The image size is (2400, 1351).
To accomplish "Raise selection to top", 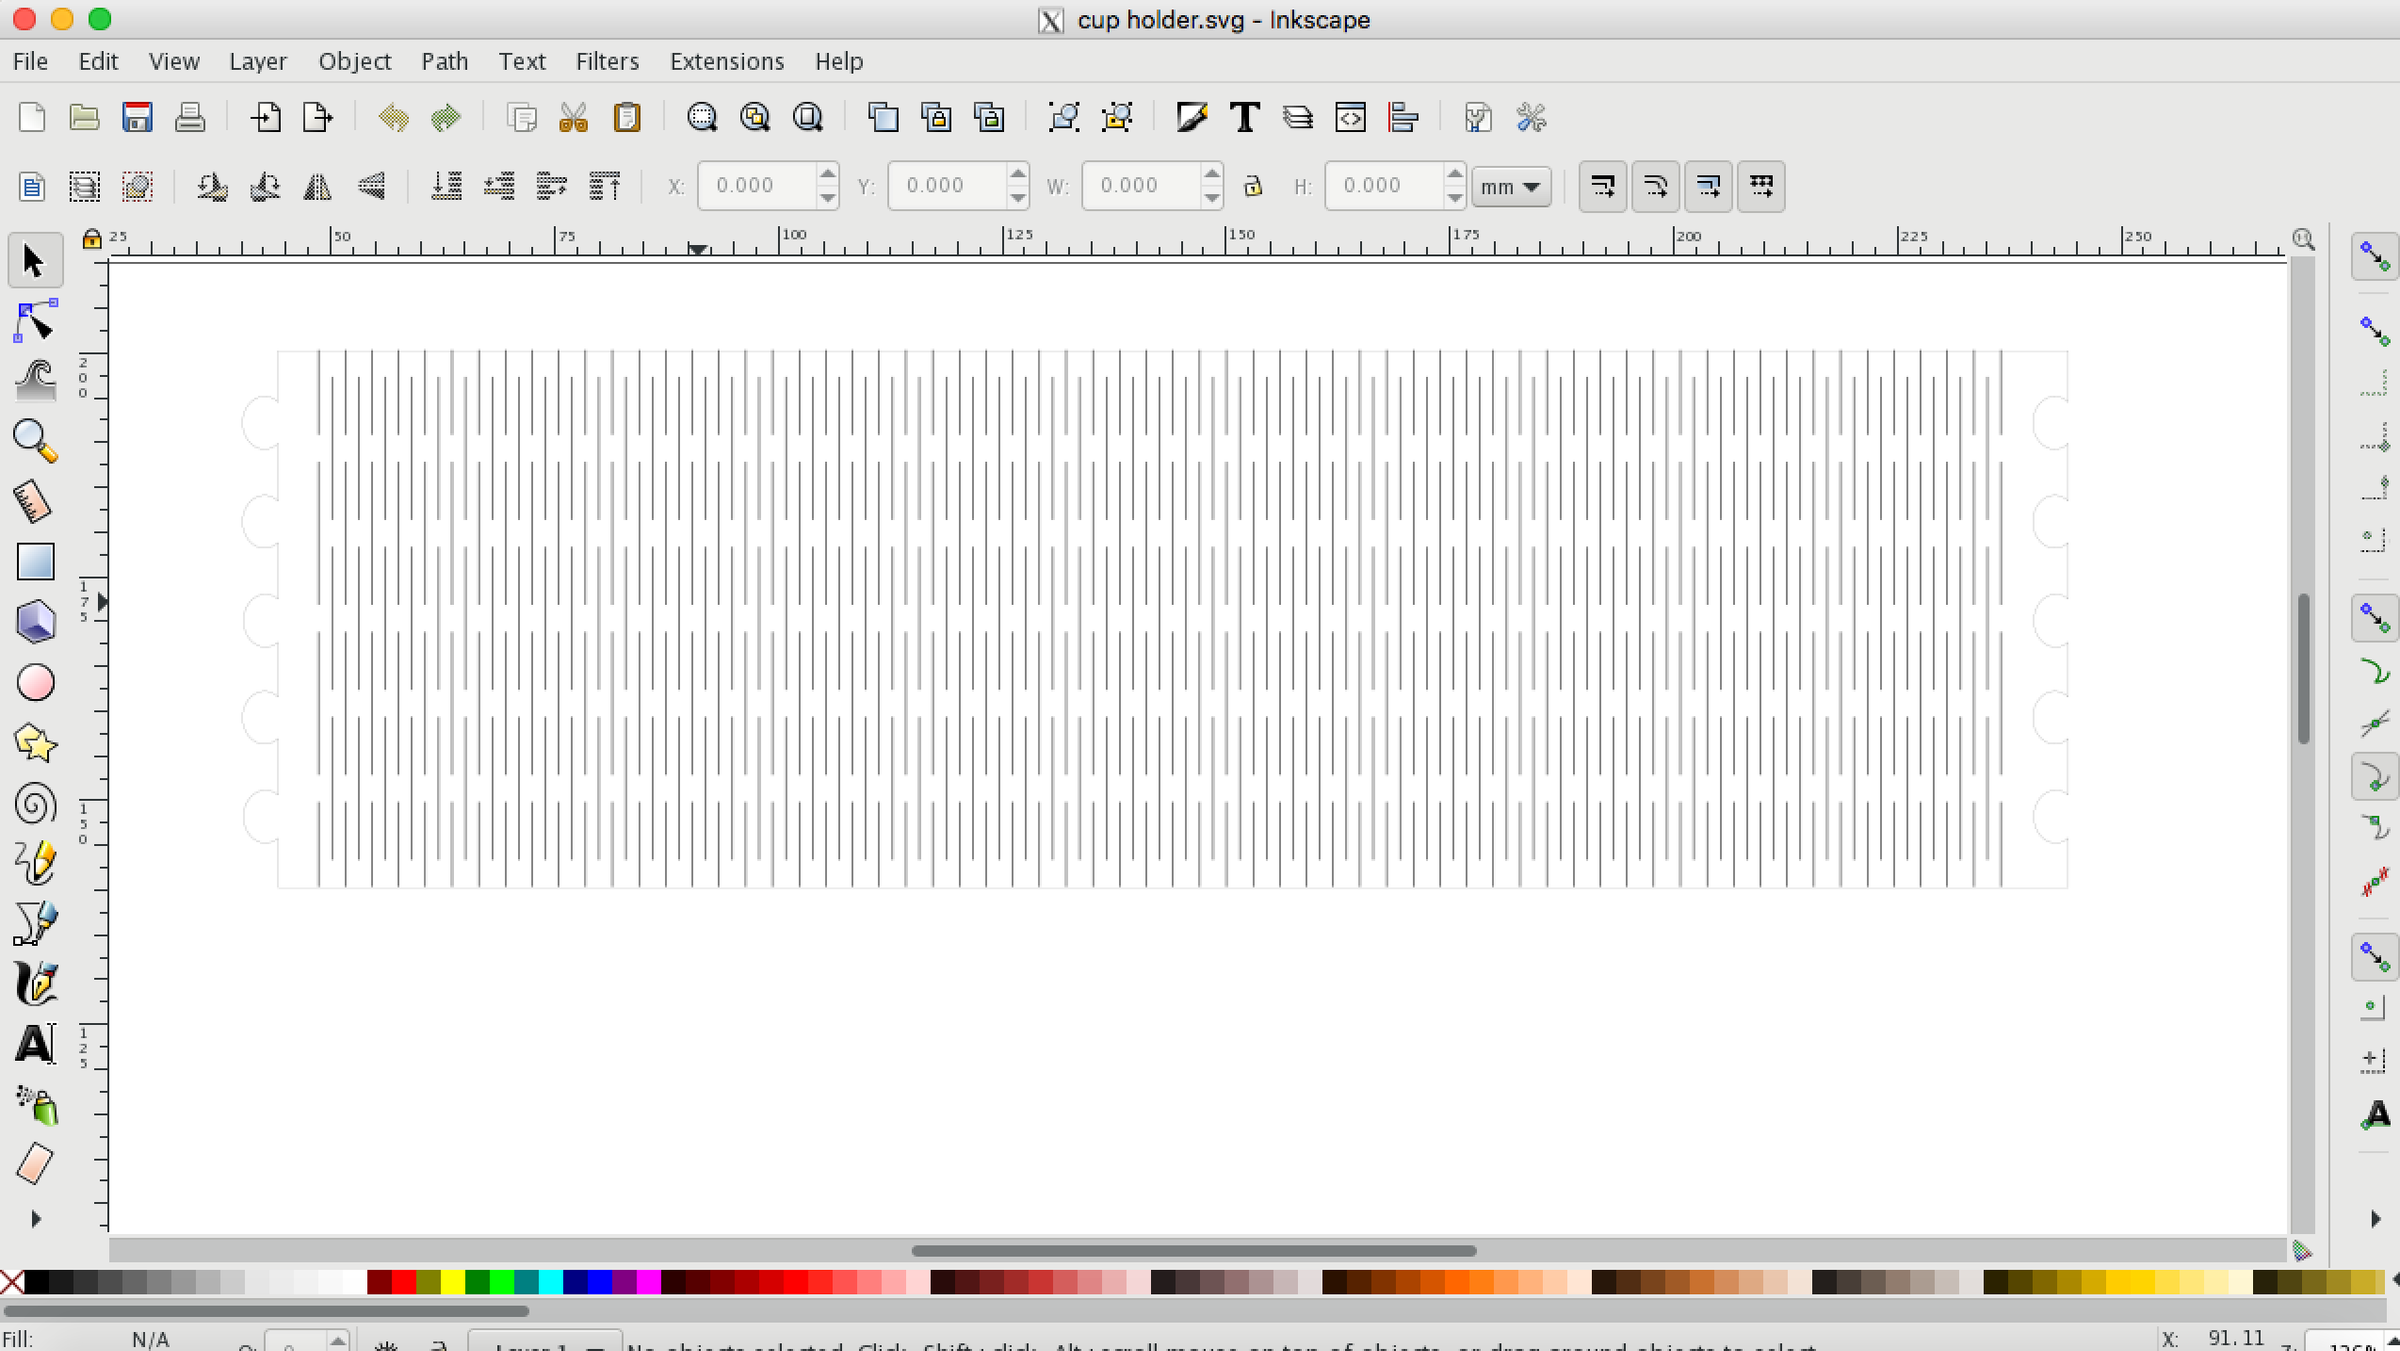I will (605, 186).
